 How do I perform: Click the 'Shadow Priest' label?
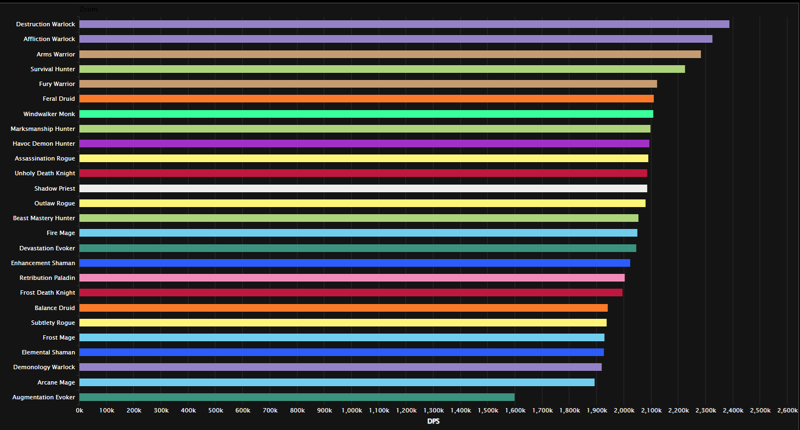[55, 188]
